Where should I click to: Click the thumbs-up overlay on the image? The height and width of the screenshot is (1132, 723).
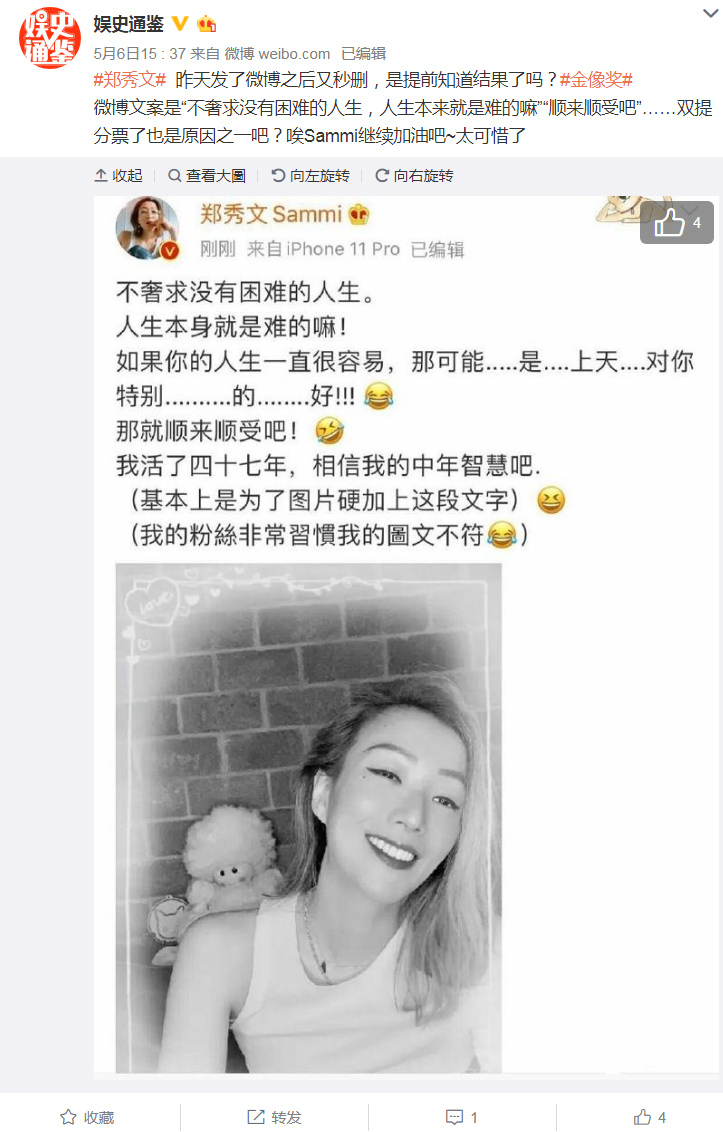tap(677, 222)
